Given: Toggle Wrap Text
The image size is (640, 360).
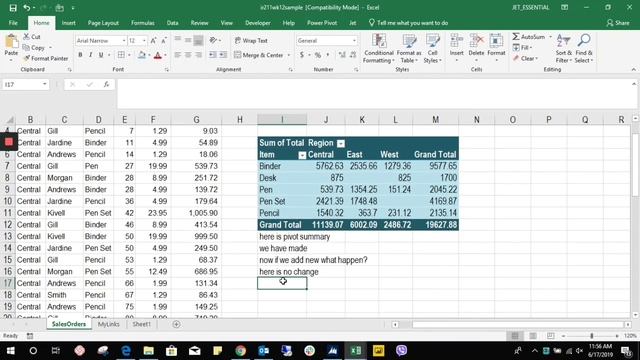Looking at the screenshot, I should [x=251, y=40].
